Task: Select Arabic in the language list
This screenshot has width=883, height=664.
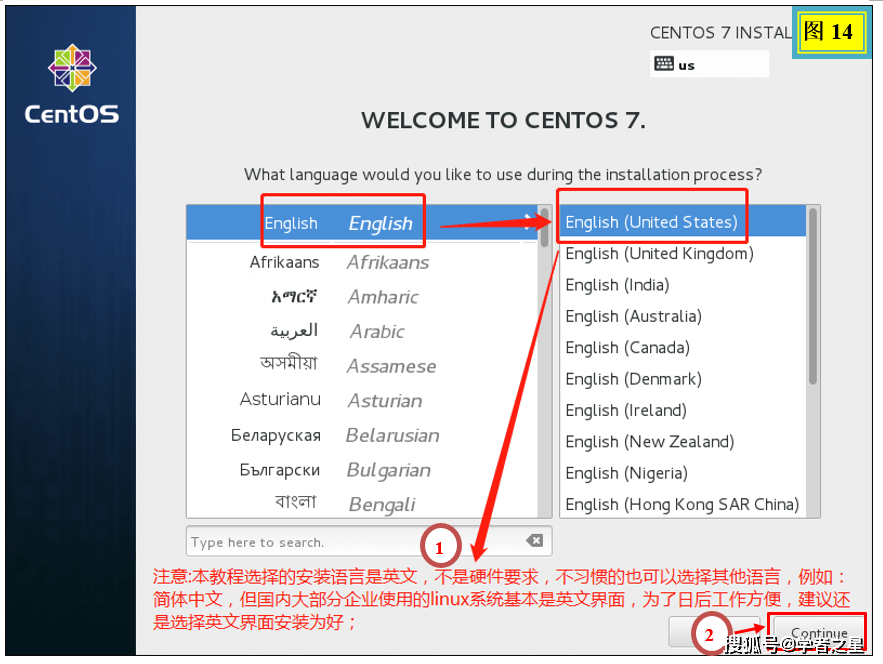Action: (362, 331)
